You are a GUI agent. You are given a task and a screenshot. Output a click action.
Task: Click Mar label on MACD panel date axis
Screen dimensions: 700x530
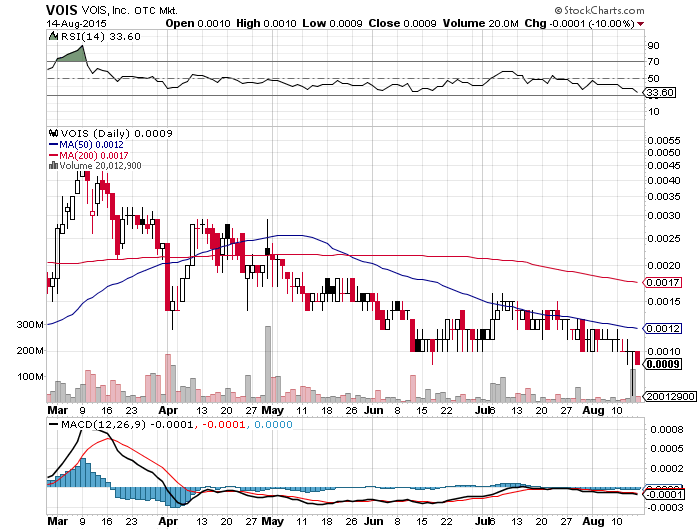click(58, 521)
